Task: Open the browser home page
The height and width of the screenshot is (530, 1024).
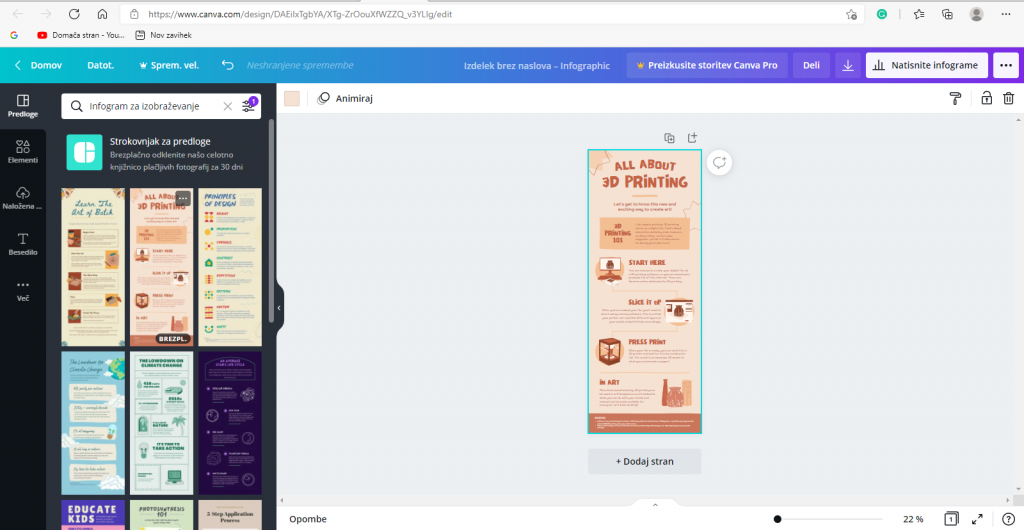Action: [x=102, y=14]
